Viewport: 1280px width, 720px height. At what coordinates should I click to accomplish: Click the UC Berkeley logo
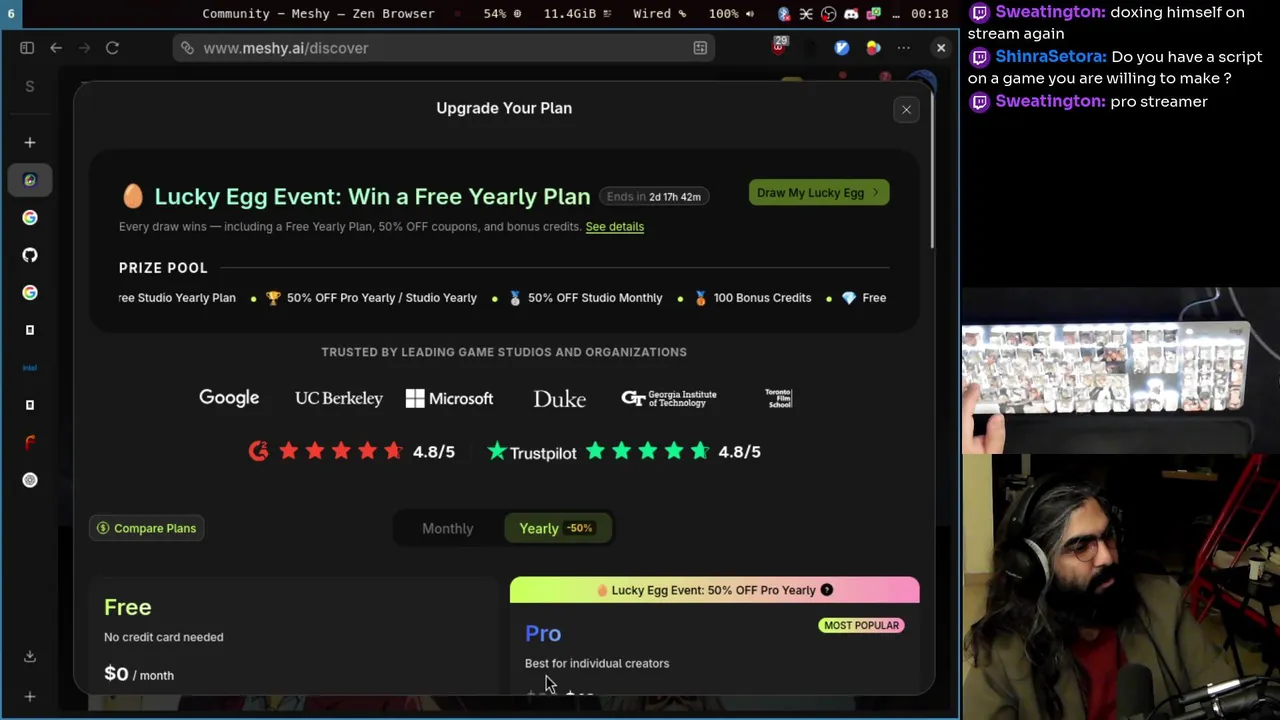(x=339, y=398)
